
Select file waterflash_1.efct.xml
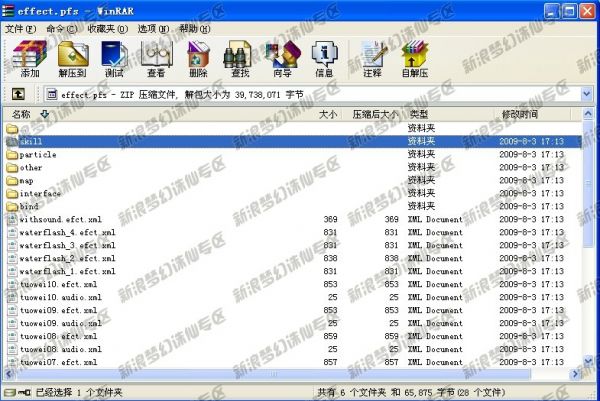(67, 272)
